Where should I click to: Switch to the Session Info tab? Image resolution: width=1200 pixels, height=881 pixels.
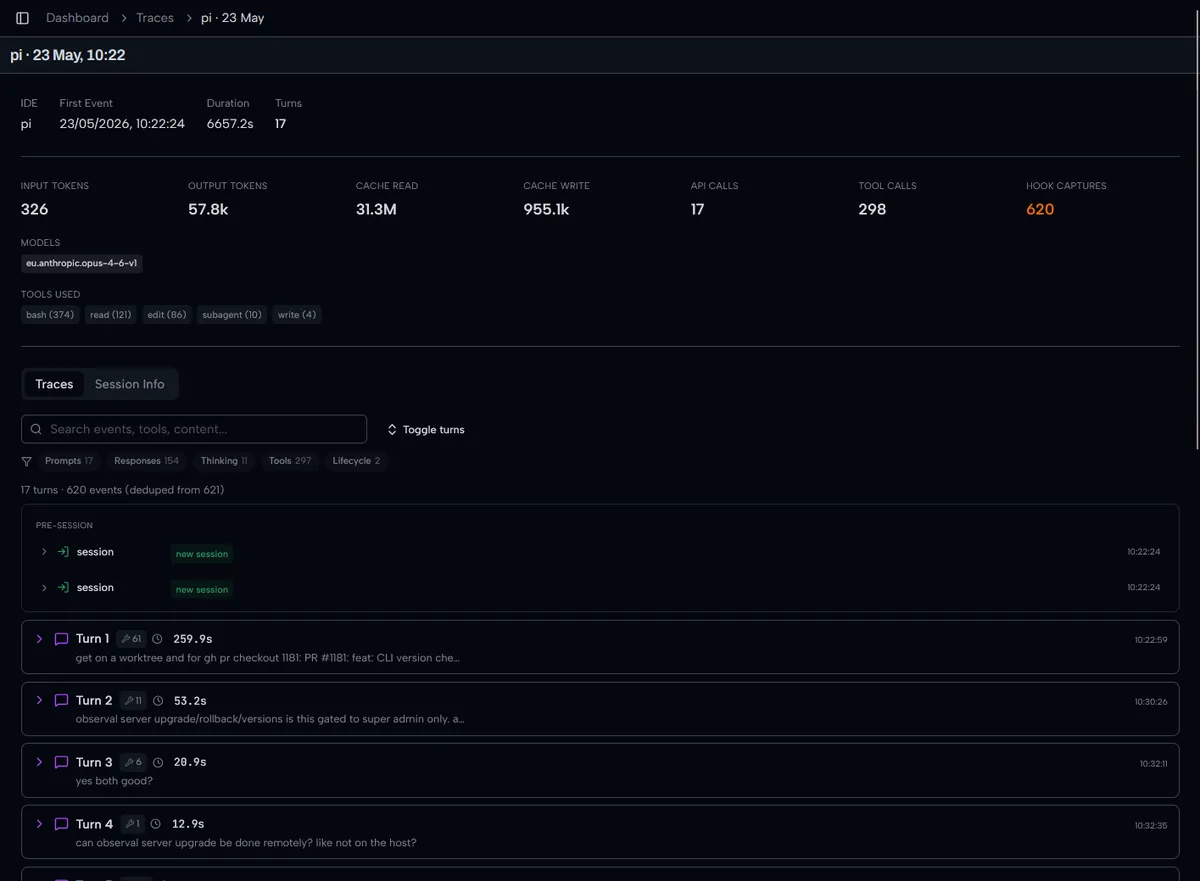pos(130,384)
